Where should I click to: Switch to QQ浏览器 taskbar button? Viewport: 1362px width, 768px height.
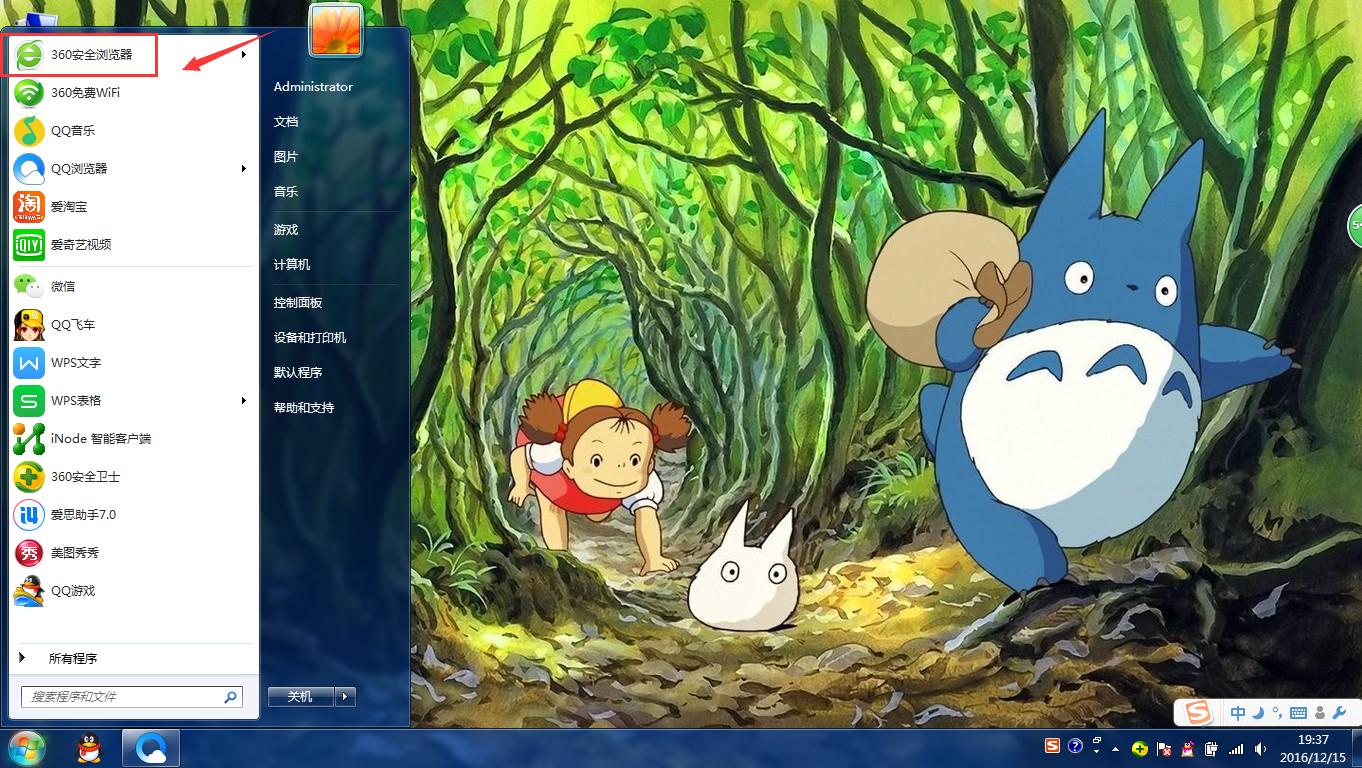pyautogui.click(x=151, y=748)
